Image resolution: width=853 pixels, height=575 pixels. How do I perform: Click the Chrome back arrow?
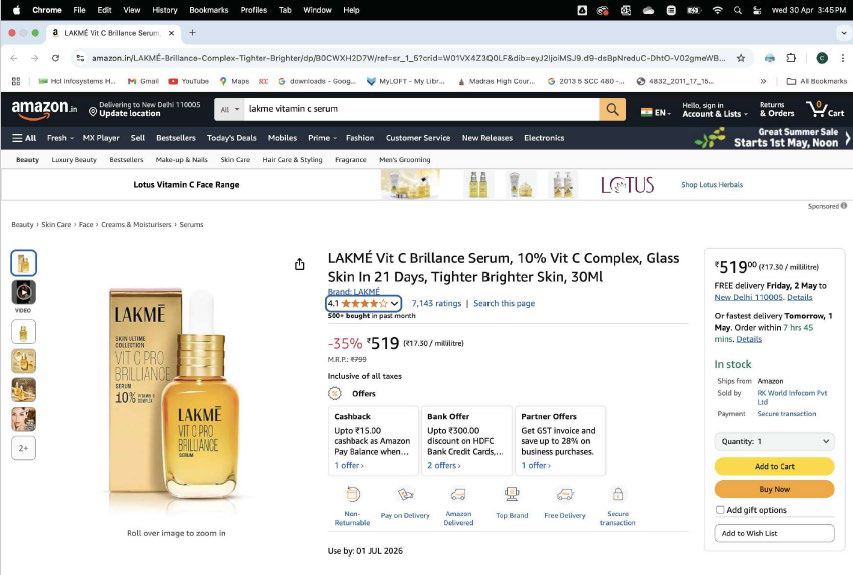tap(14, 58)
